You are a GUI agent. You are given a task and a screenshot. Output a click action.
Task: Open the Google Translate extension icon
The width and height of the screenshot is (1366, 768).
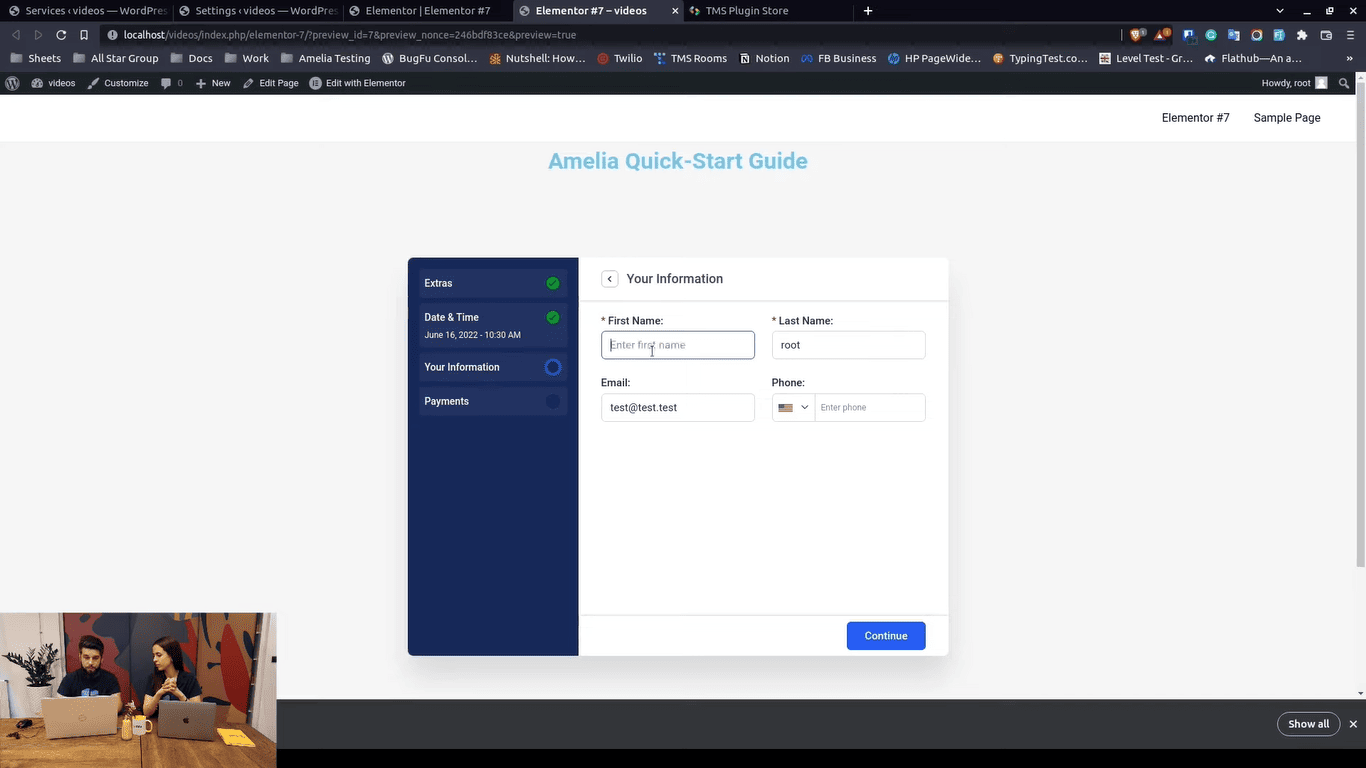pyautogui.click(x=1234, y=35)
